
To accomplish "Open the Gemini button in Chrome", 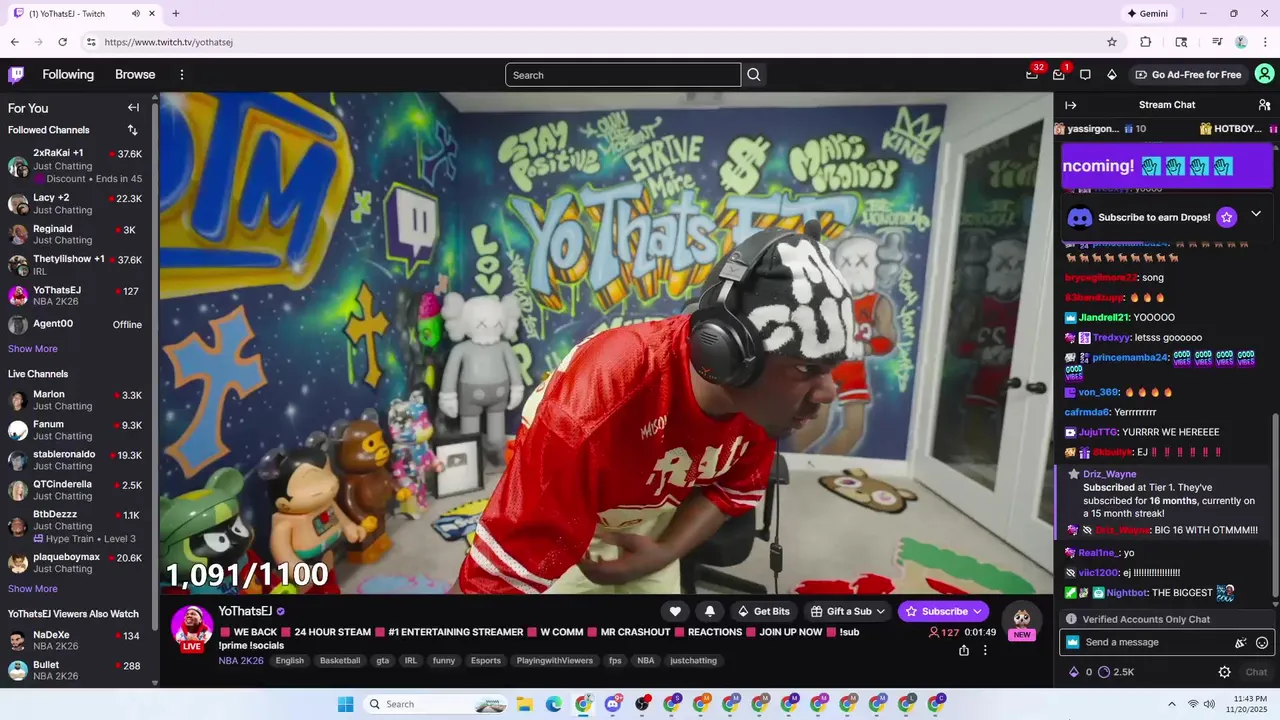I will click(1147, 14).
